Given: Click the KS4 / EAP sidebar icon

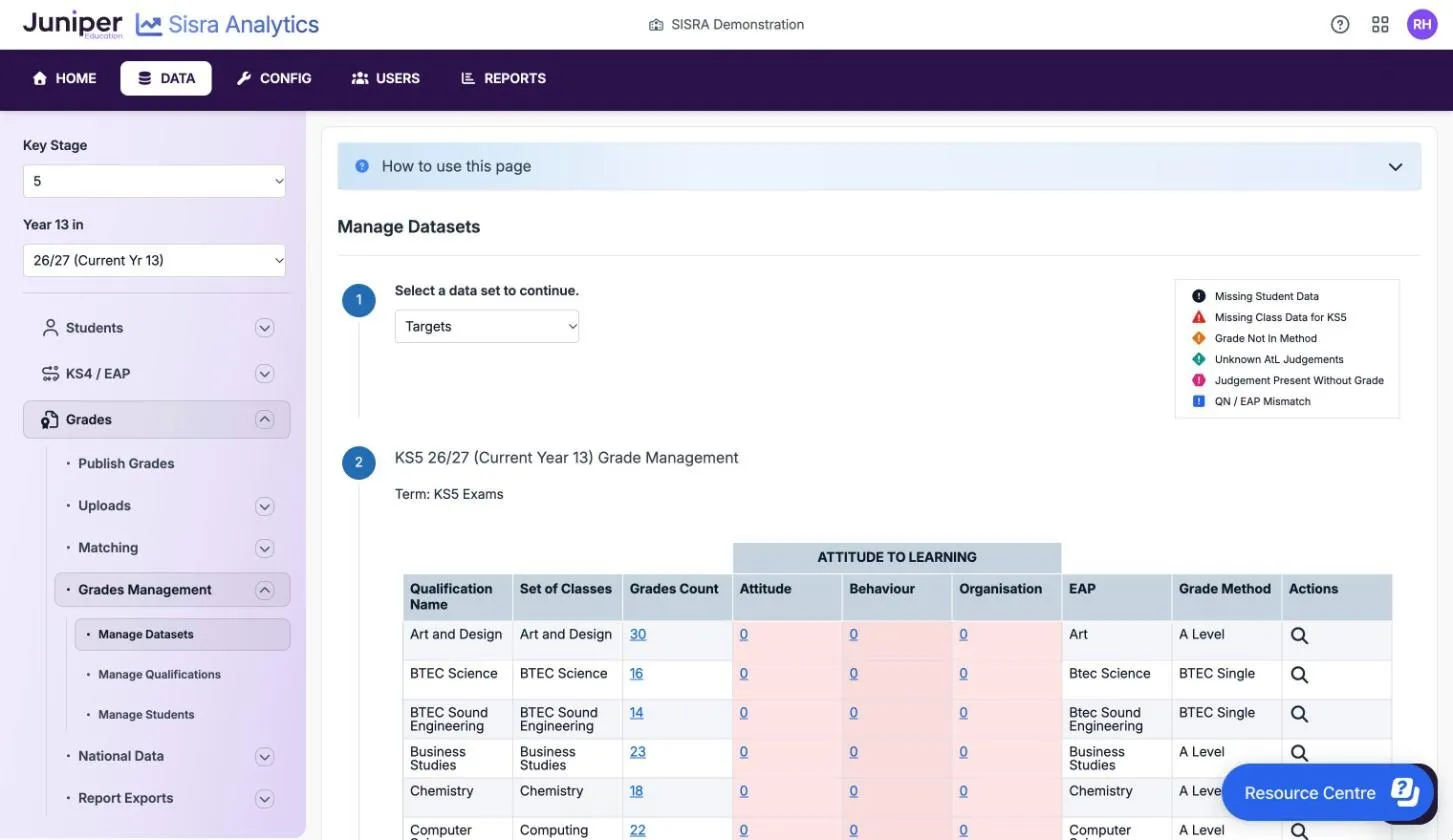Looking at the screenshot, I should tap(50, 374).
